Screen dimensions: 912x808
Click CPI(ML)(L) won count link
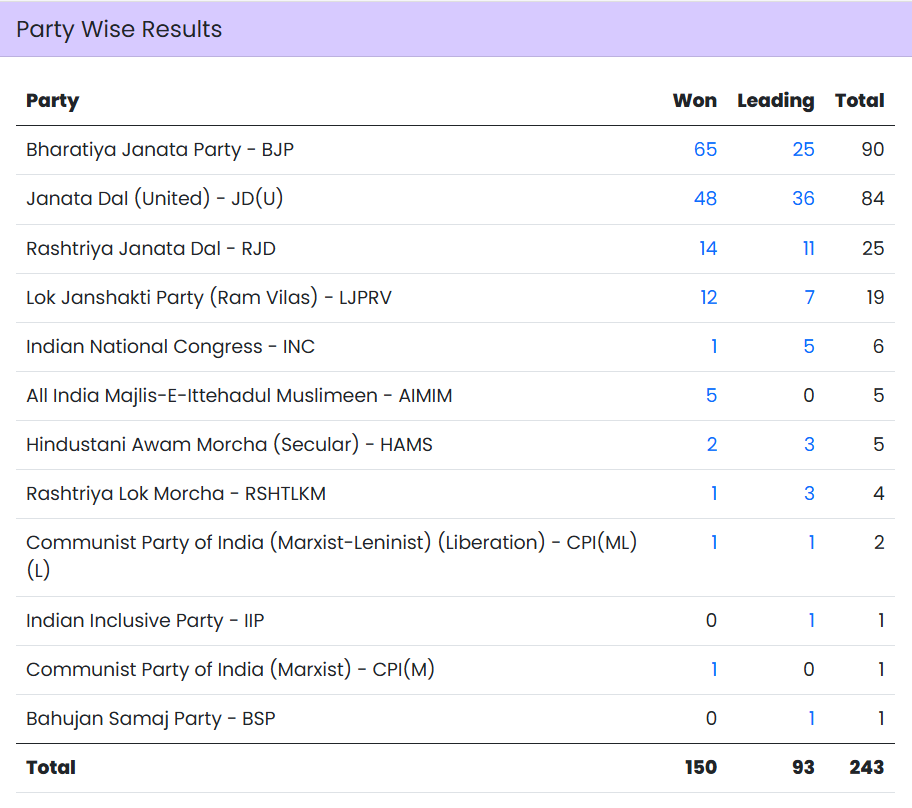(x=714, y=542)
